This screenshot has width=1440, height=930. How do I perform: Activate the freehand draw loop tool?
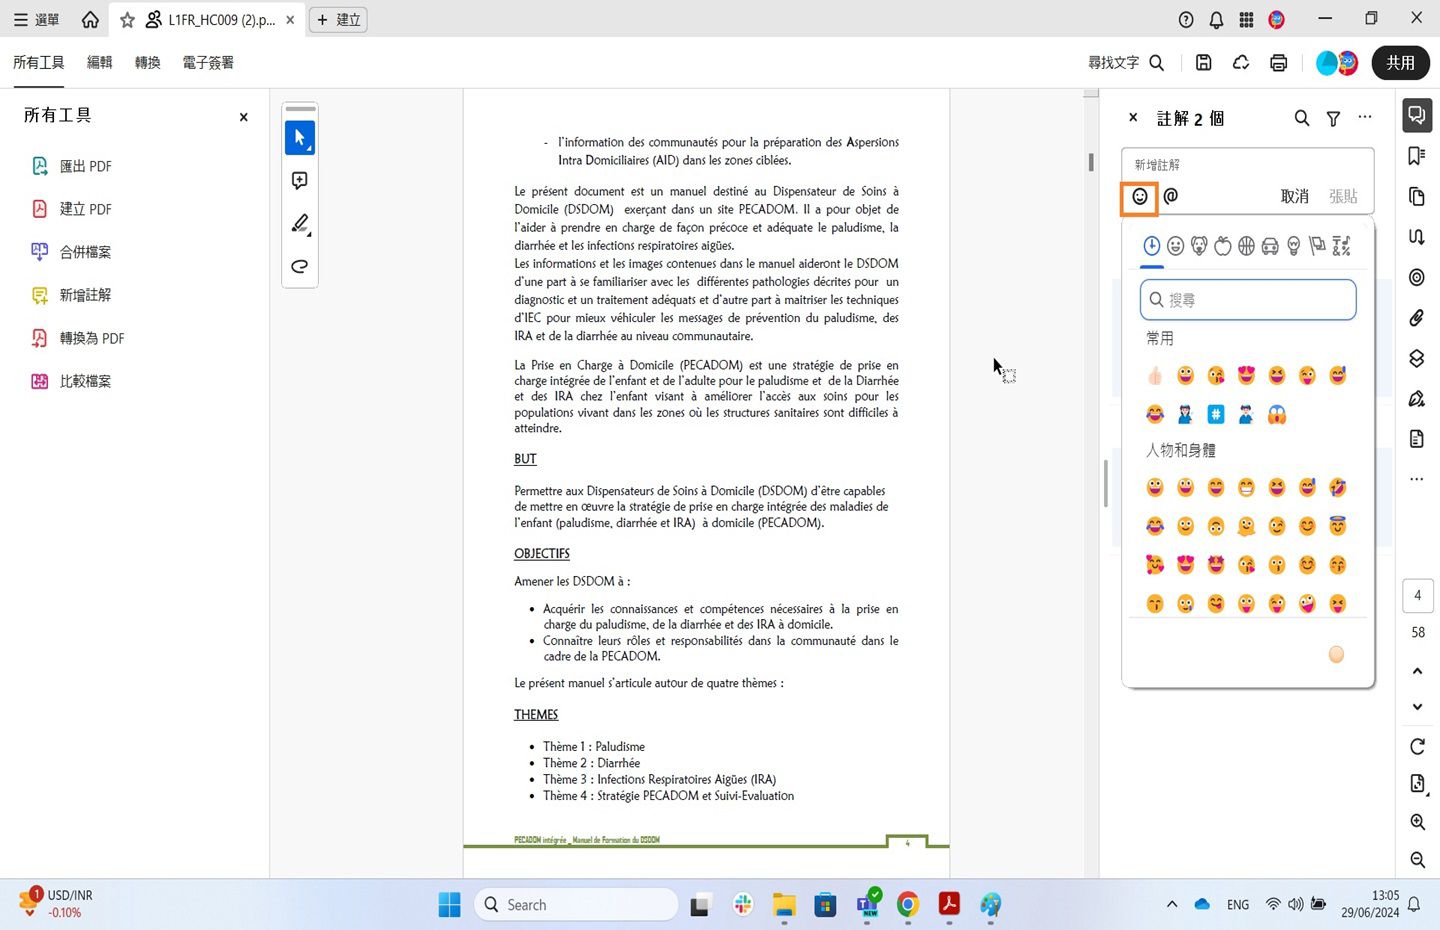point(300,267)
